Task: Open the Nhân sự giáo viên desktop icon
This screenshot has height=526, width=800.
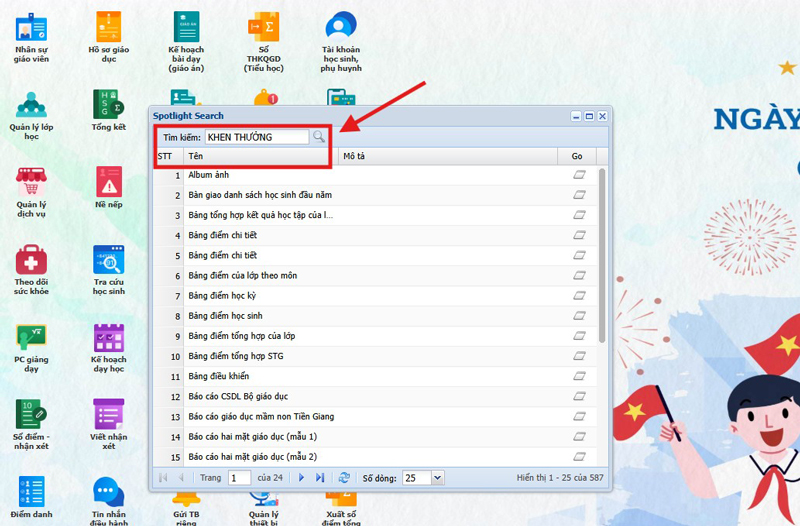Action: click(31, 38)
